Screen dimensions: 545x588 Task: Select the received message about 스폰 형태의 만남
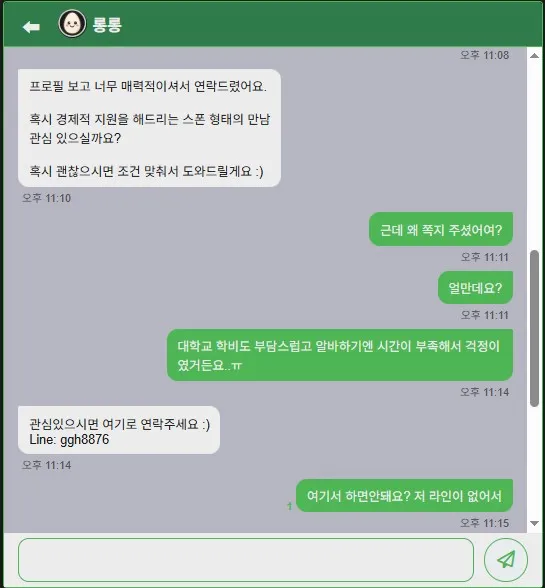coord(149,128)
